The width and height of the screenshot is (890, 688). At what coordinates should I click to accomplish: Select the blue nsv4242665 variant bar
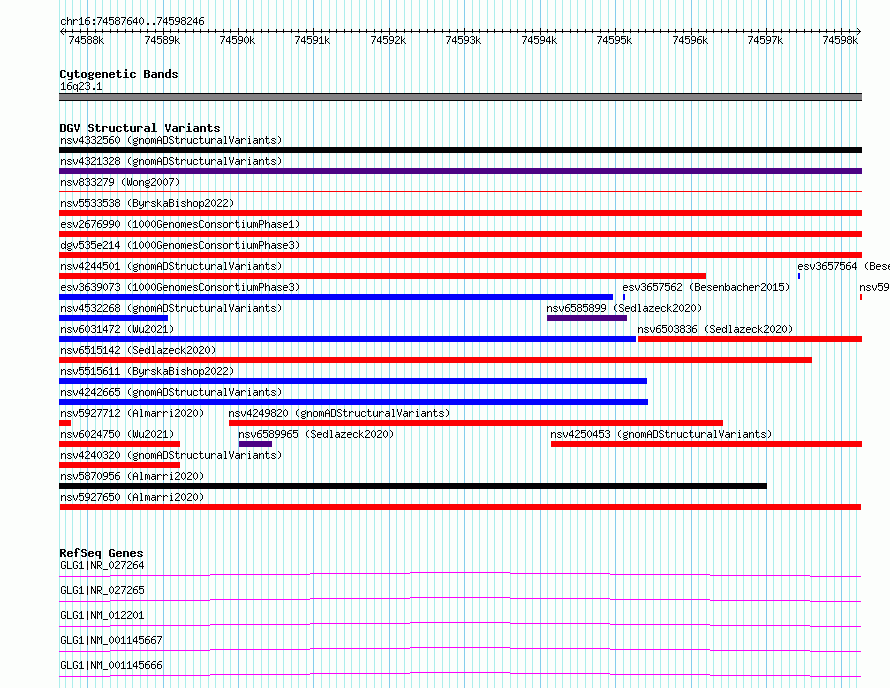click(354, 402)
